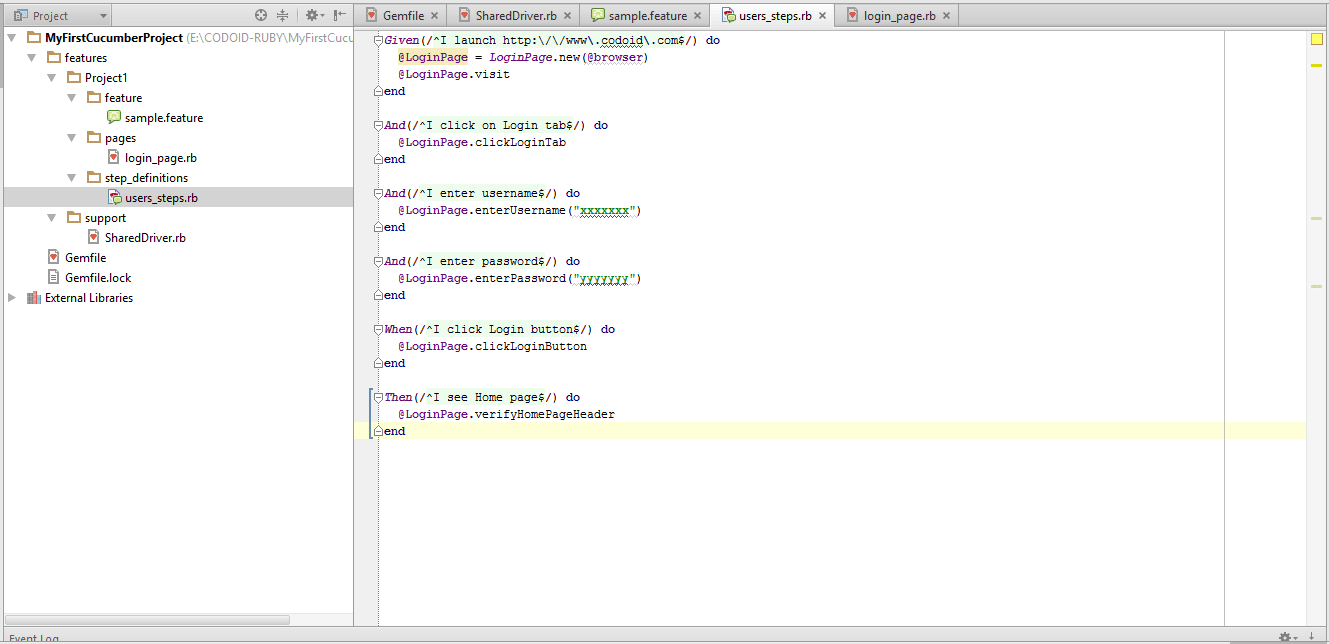Collapse the Then step fold region
Viewport: 1329px width, 644px height.
point(378,396)
